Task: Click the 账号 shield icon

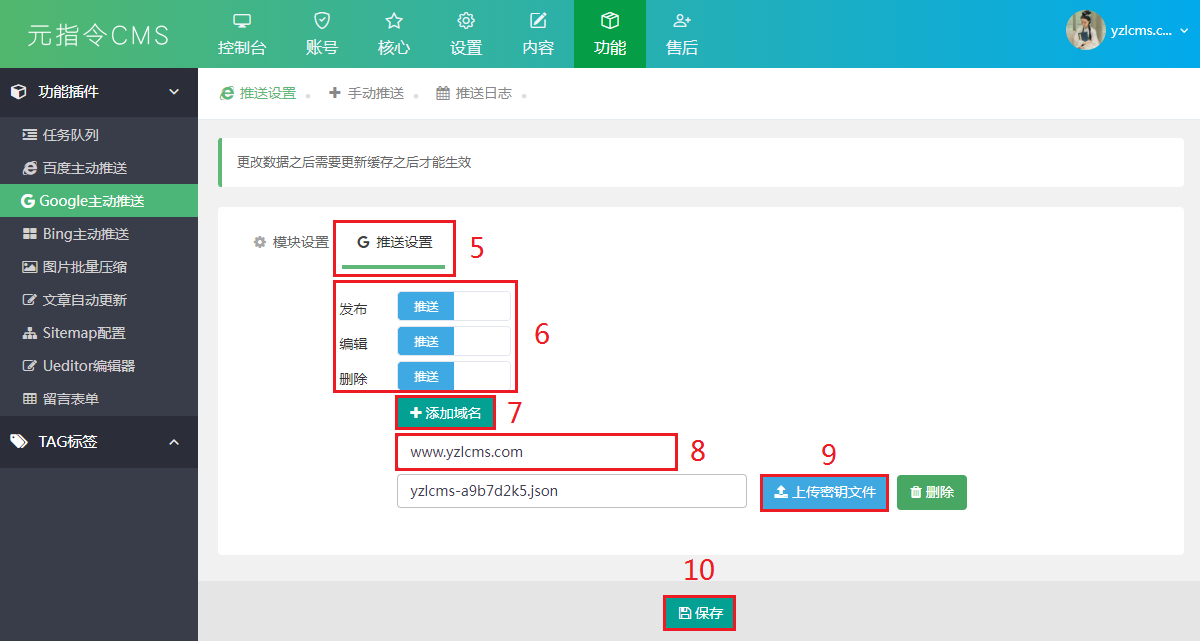Action: tap(321, 21)
